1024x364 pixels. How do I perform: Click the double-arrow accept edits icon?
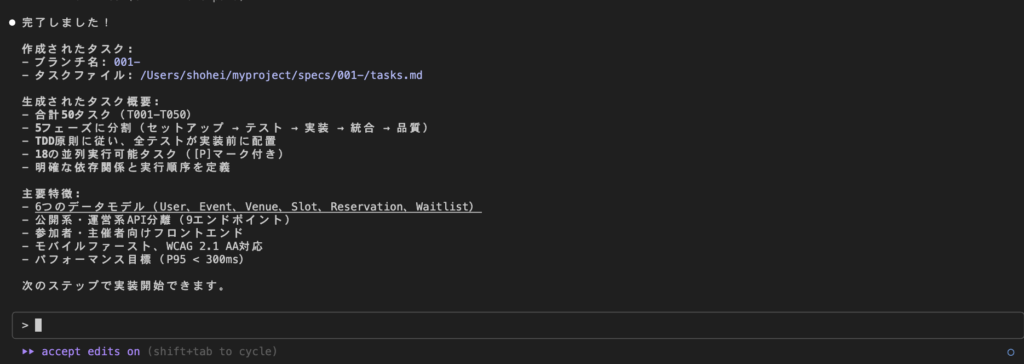pyautogui.click(x=27, y=352)
